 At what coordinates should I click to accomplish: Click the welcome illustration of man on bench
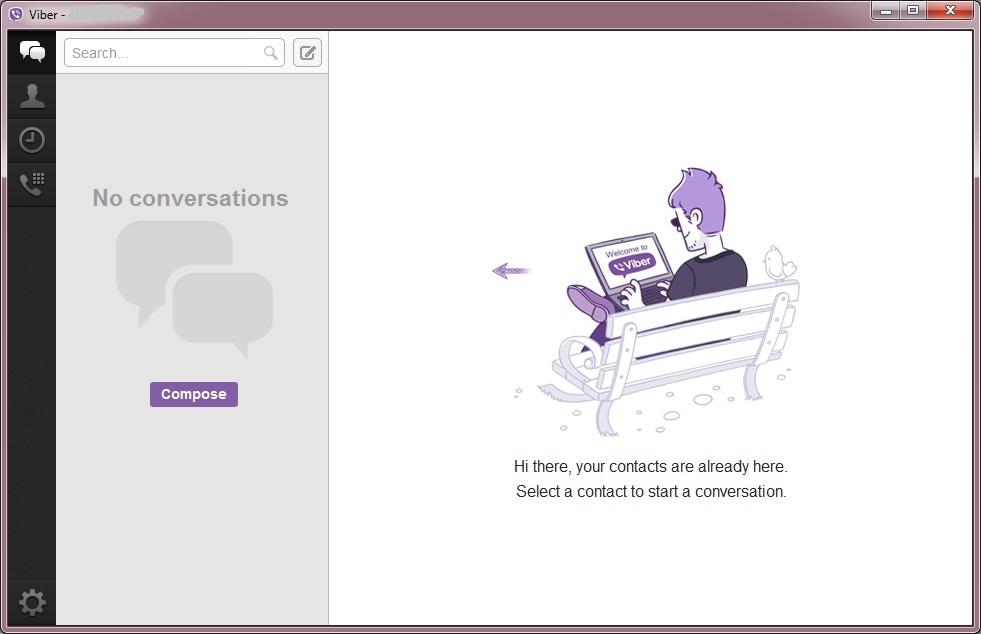point(656,300)
